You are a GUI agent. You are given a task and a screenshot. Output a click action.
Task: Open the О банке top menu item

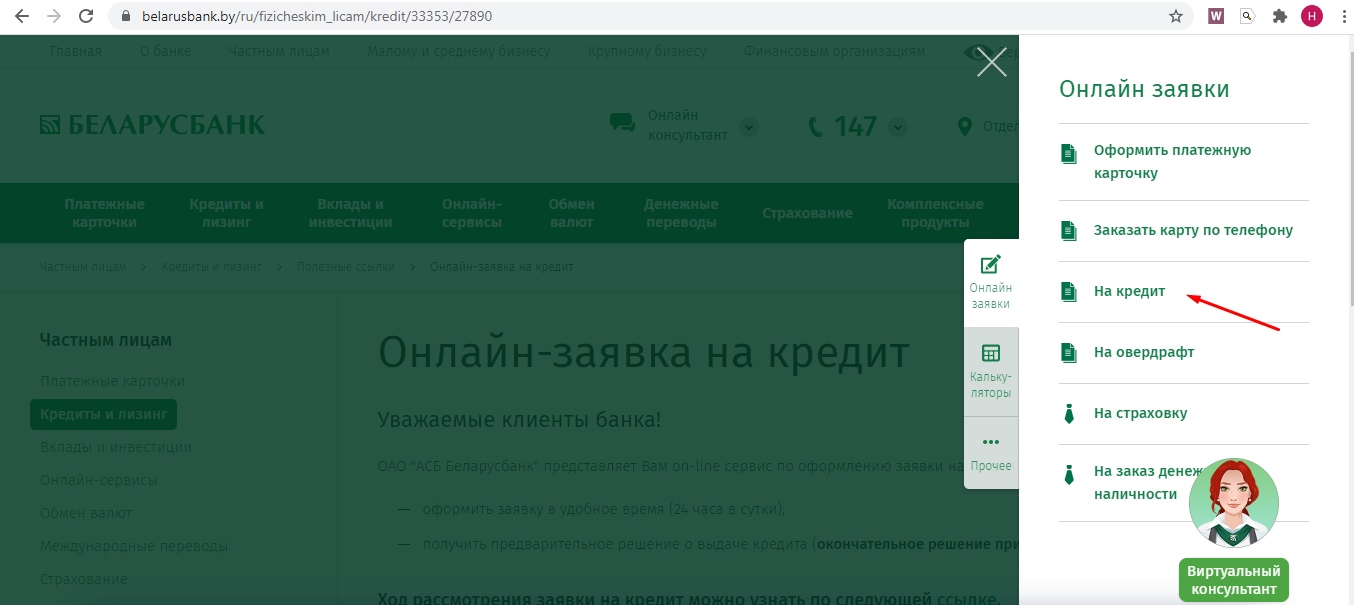coord(164,51)
